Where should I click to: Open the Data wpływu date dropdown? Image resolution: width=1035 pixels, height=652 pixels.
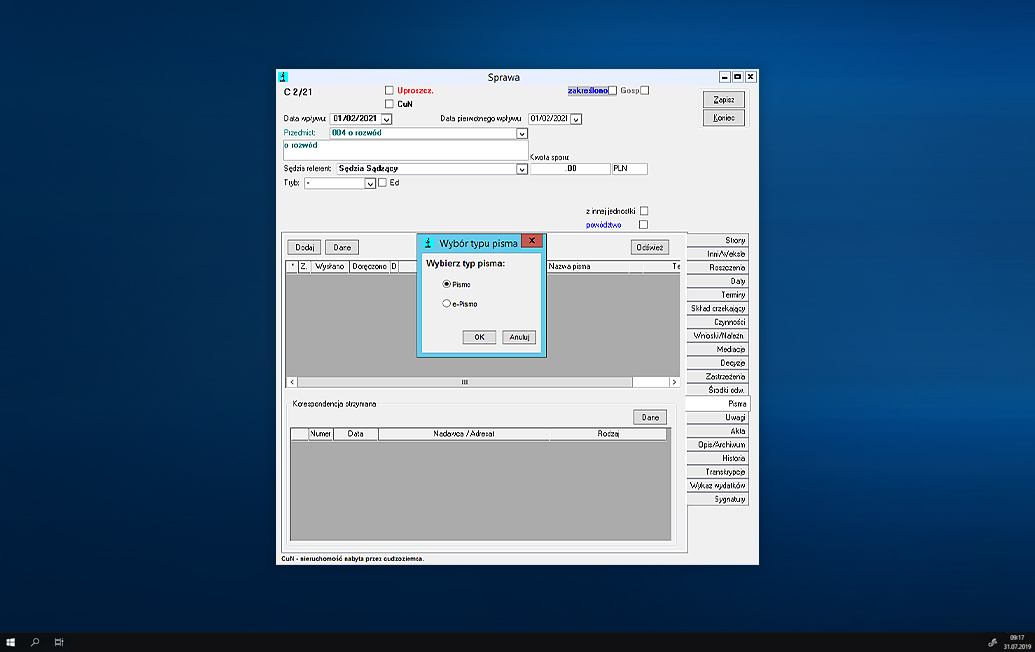click(x=387, y=119)
